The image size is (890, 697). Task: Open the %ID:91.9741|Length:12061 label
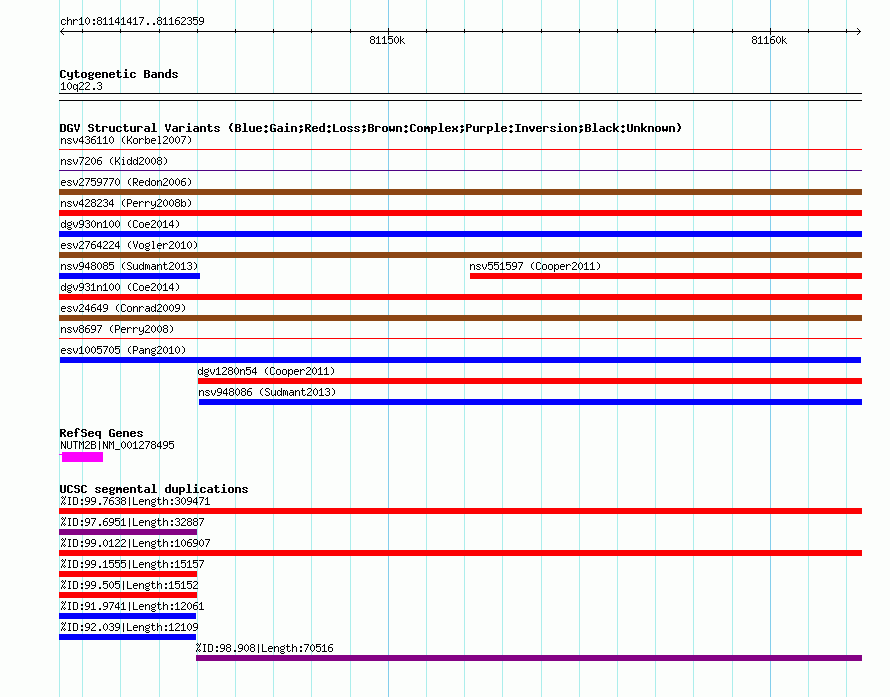132,606
